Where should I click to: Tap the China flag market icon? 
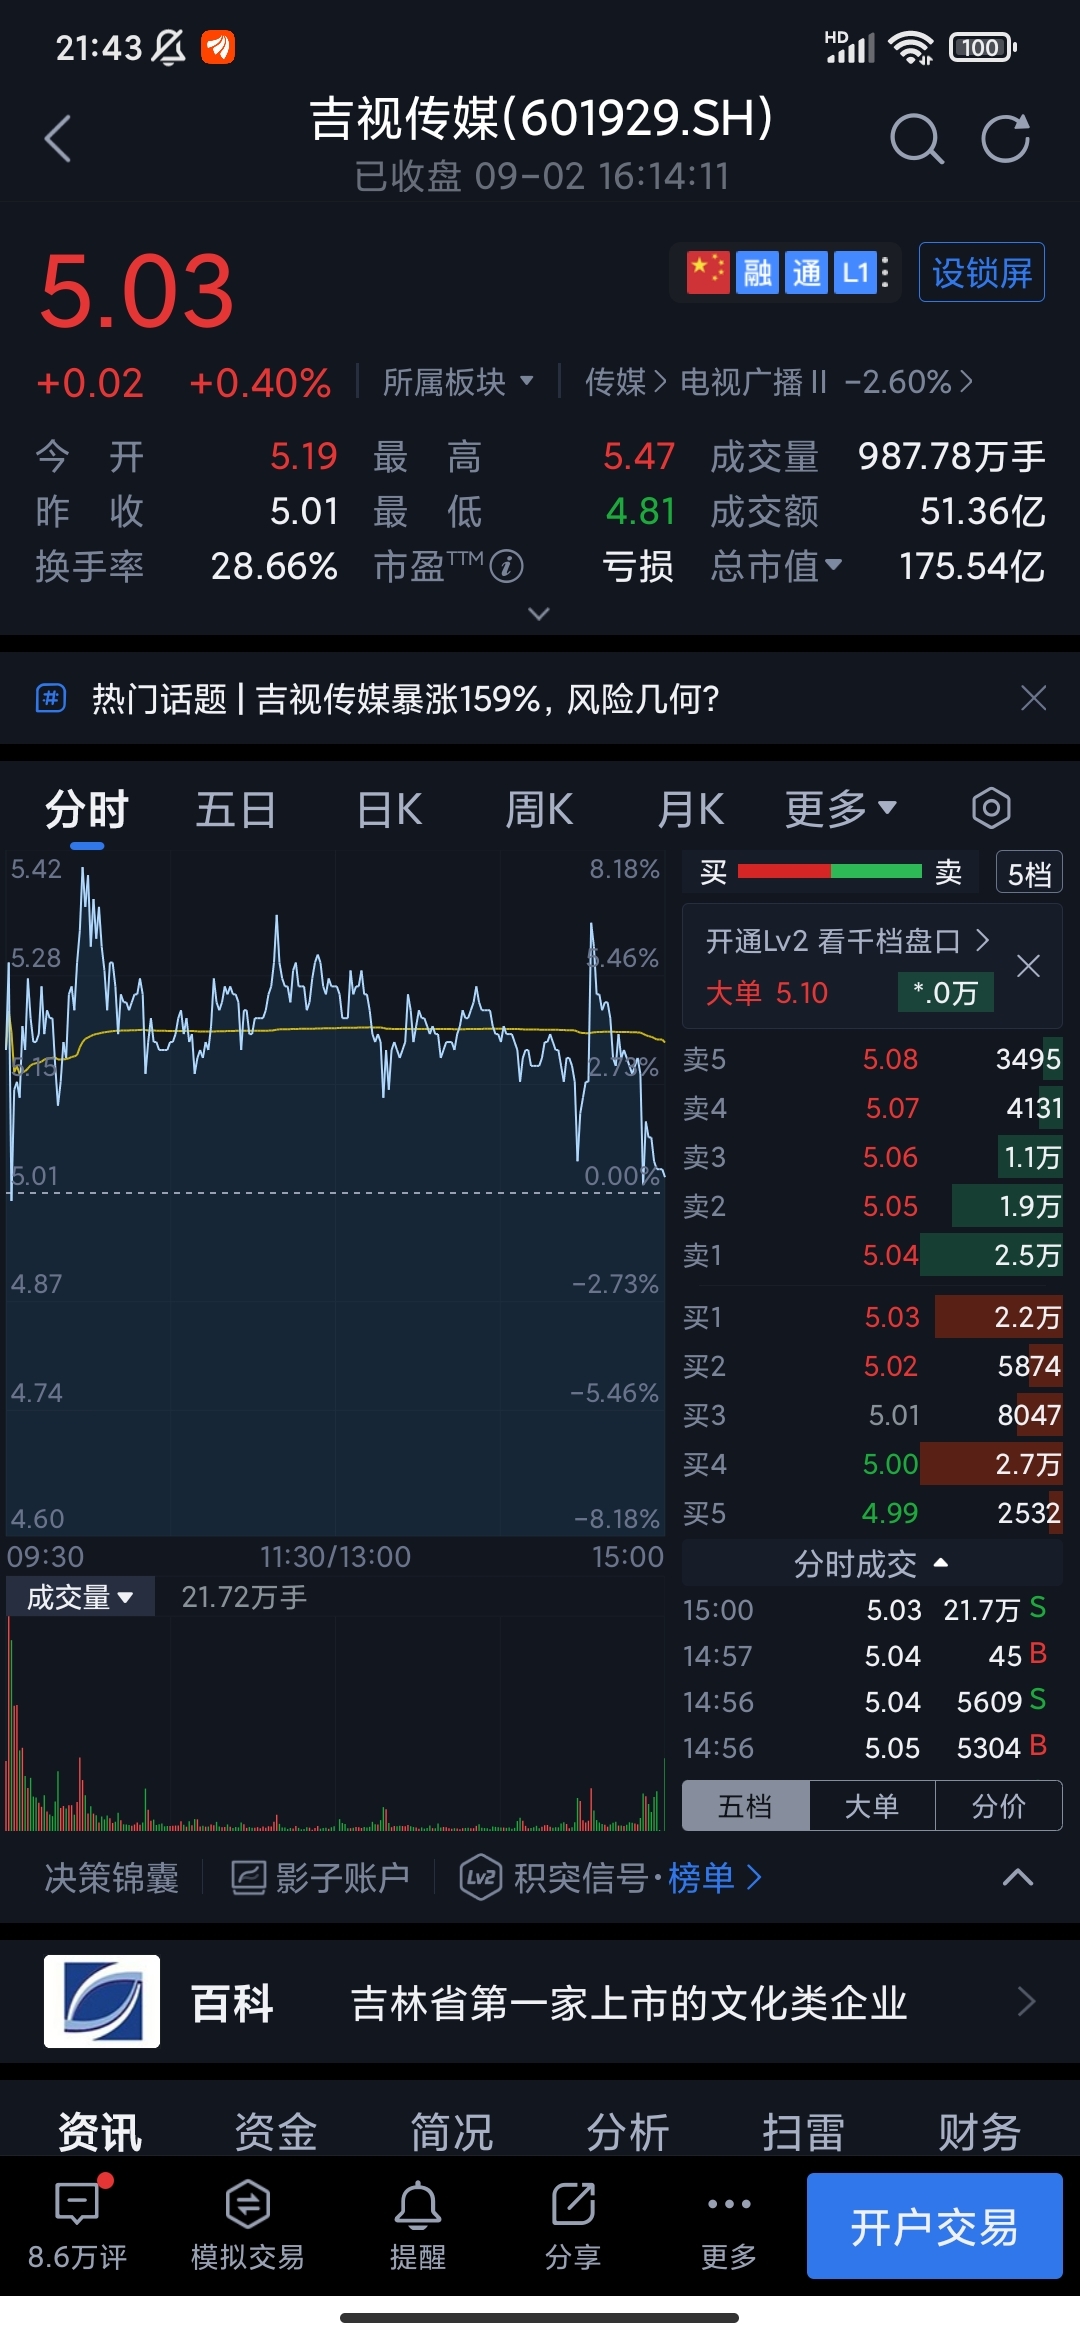[708, 272]
